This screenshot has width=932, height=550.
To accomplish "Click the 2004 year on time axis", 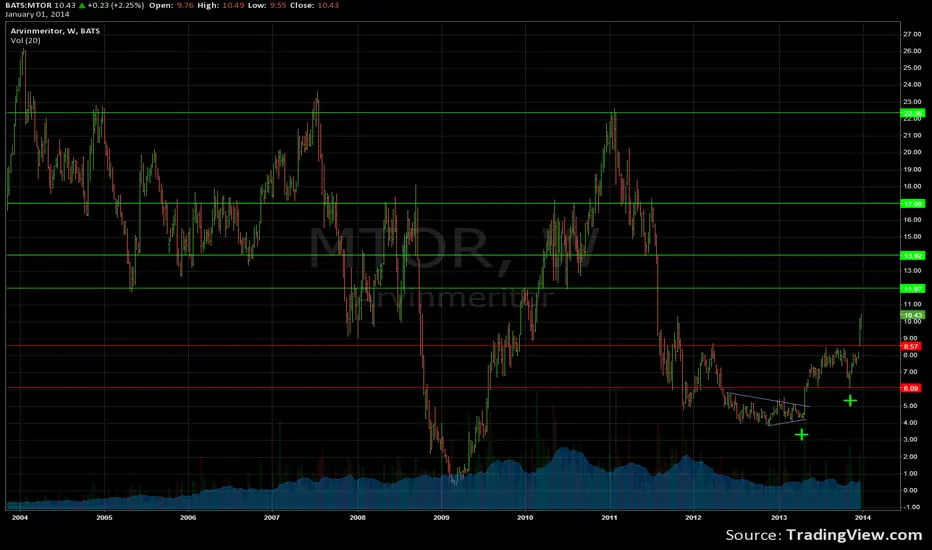I will pyautogui.click(x=20, y=517).
